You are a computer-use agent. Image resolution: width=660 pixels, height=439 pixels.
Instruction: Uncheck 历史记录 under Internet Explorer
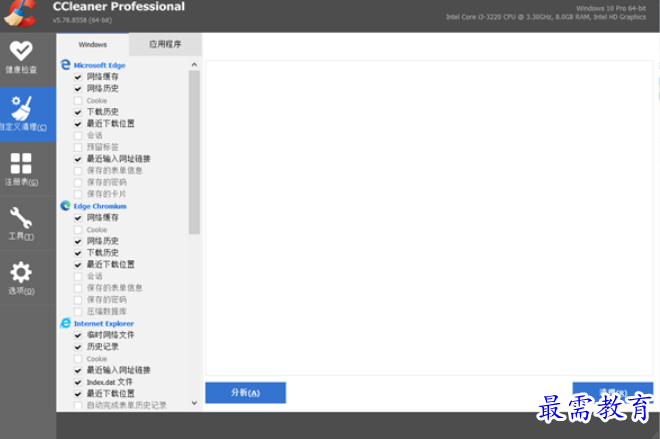(x=78, y=347)
